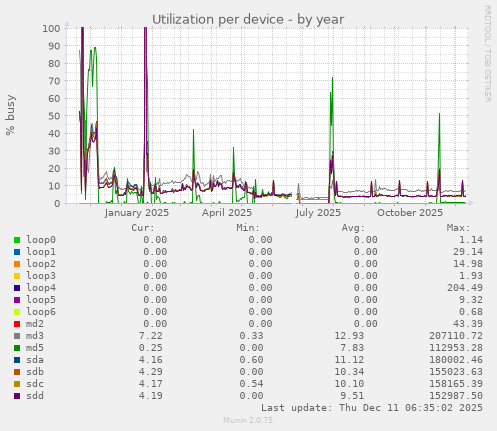Click the md3 gray legend swatch

pos(17,336)
